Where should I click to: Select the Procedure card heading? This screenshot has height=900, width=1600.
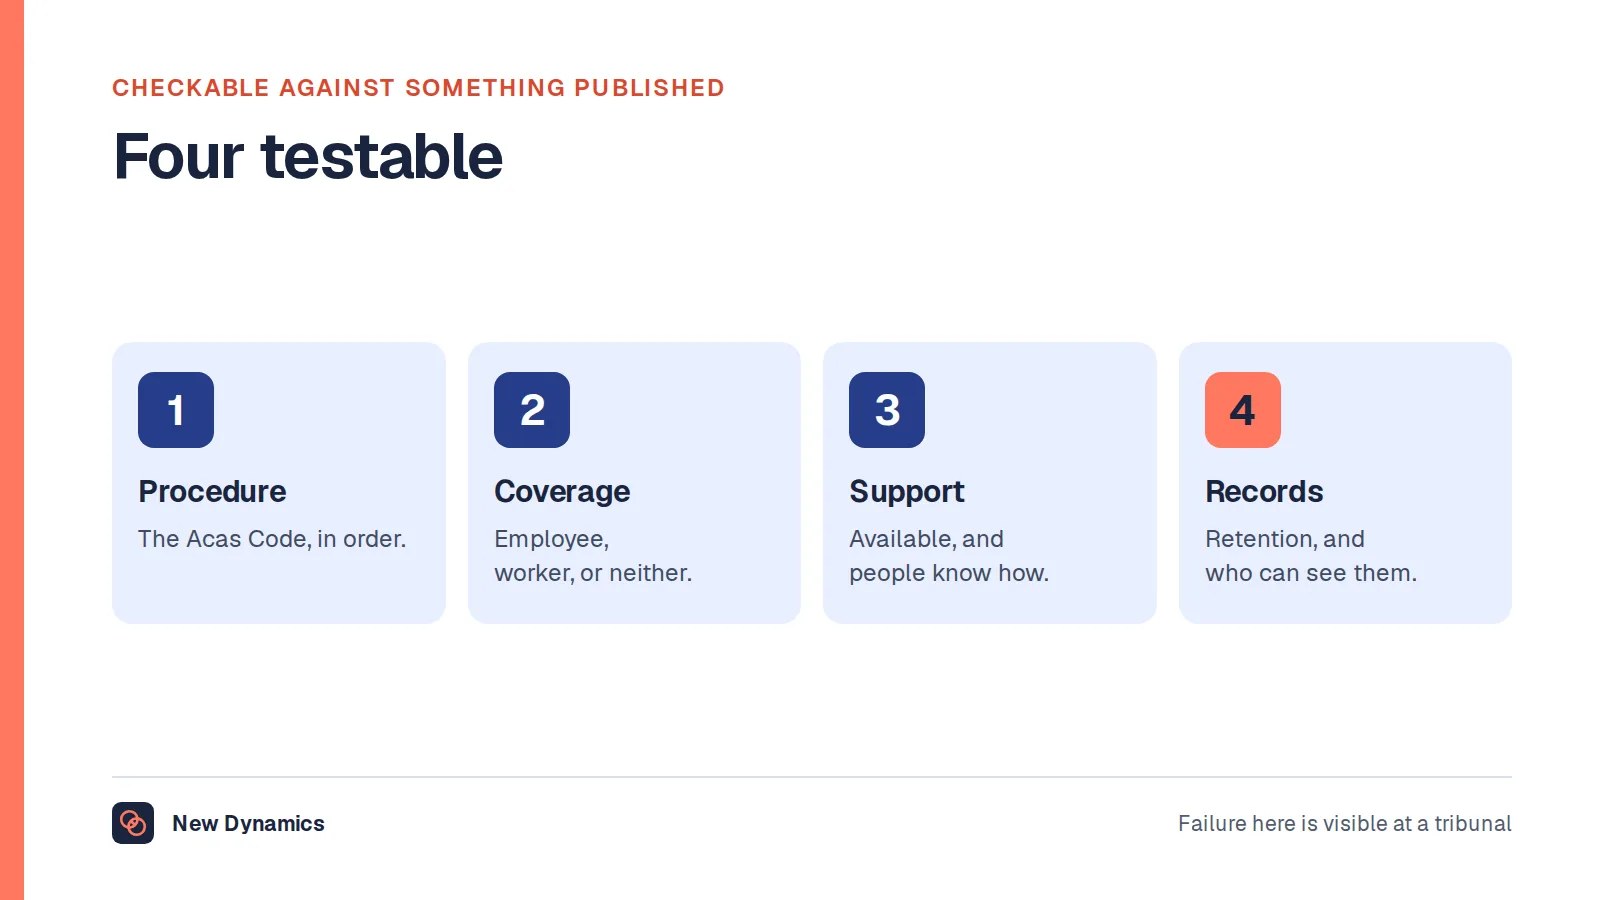(212, 492)
